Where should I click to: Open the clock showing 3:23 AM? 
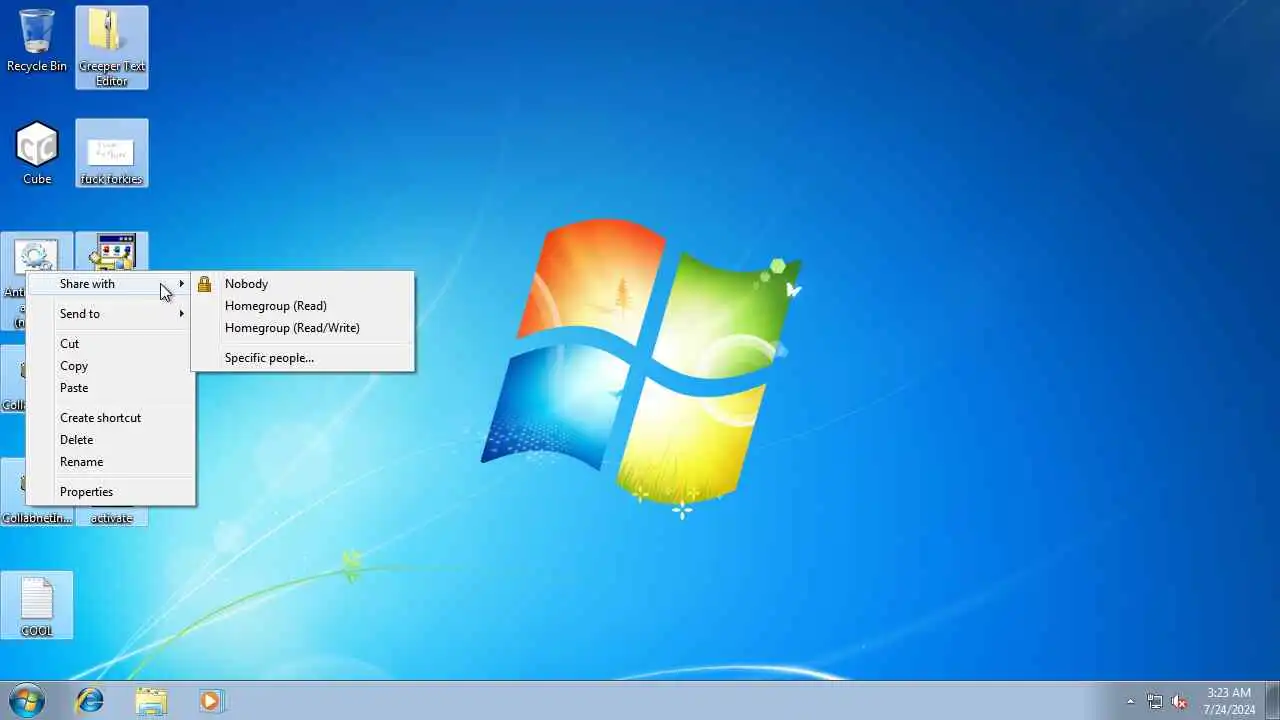pos(1229,701)
